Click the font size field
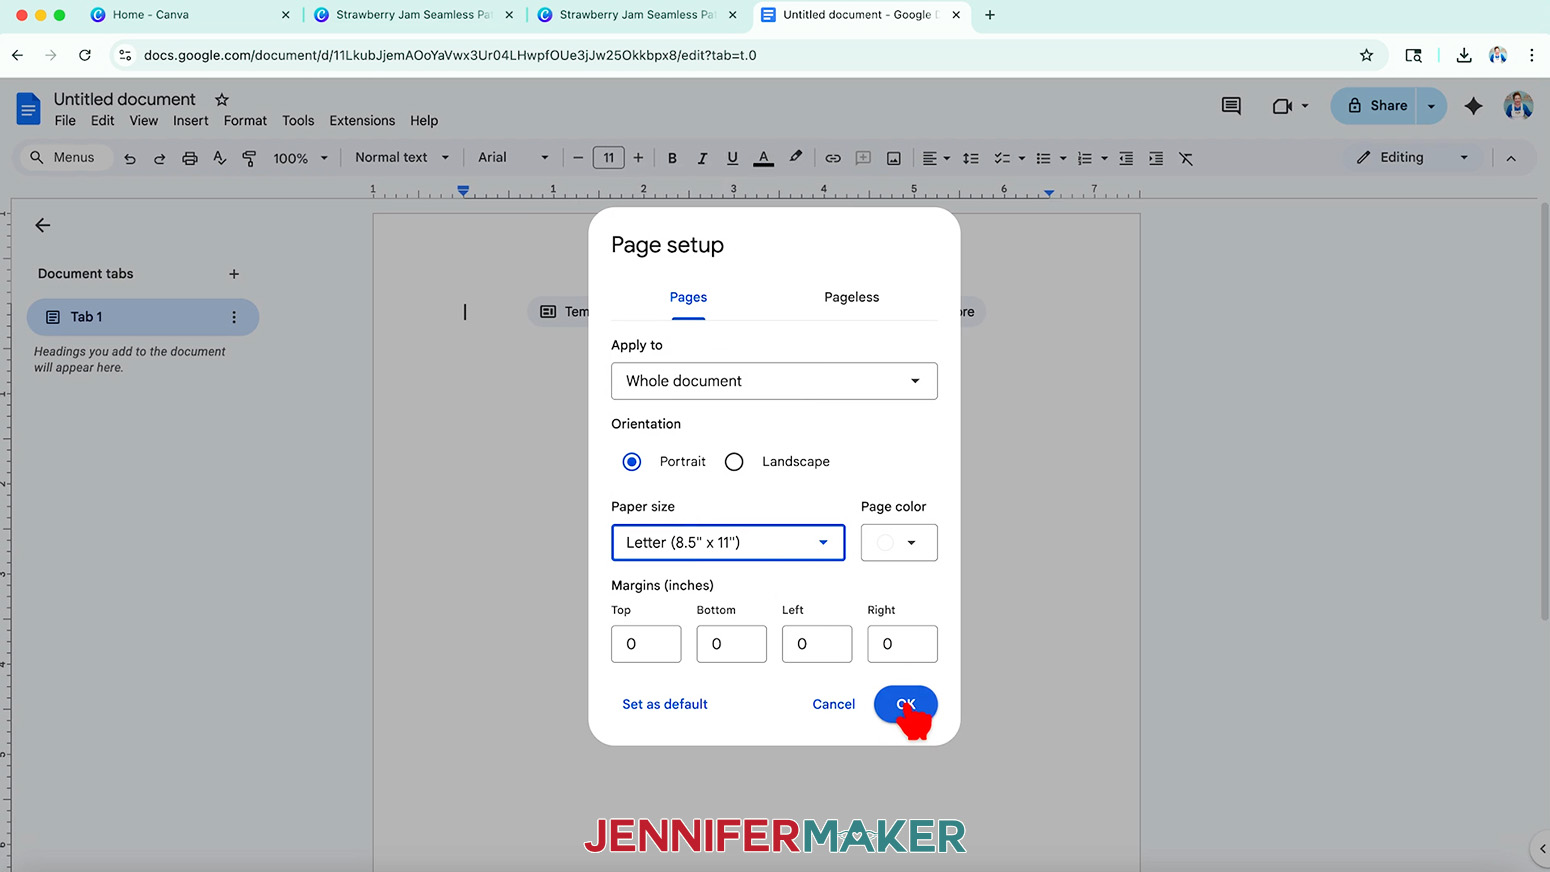The image size is (1550, 872). pyautogui.click(x=608, y=157)
